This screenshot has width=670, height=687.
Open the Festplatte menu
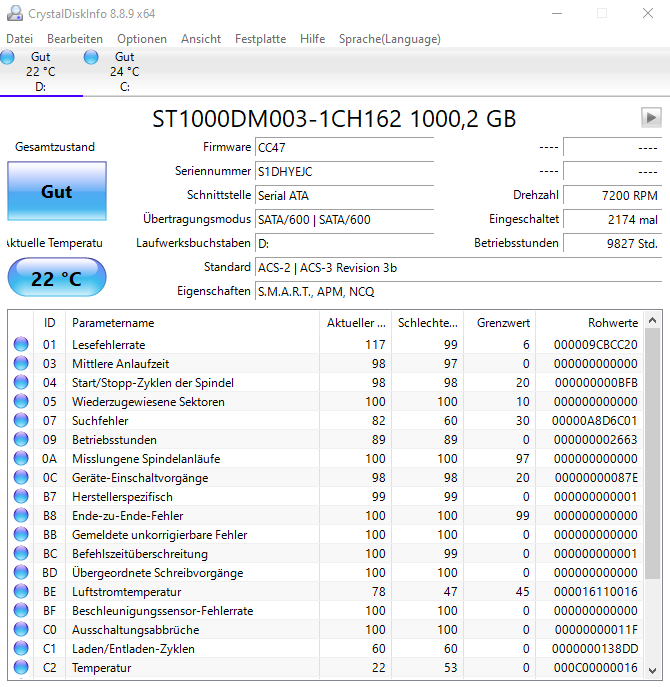tap(260, 39)
